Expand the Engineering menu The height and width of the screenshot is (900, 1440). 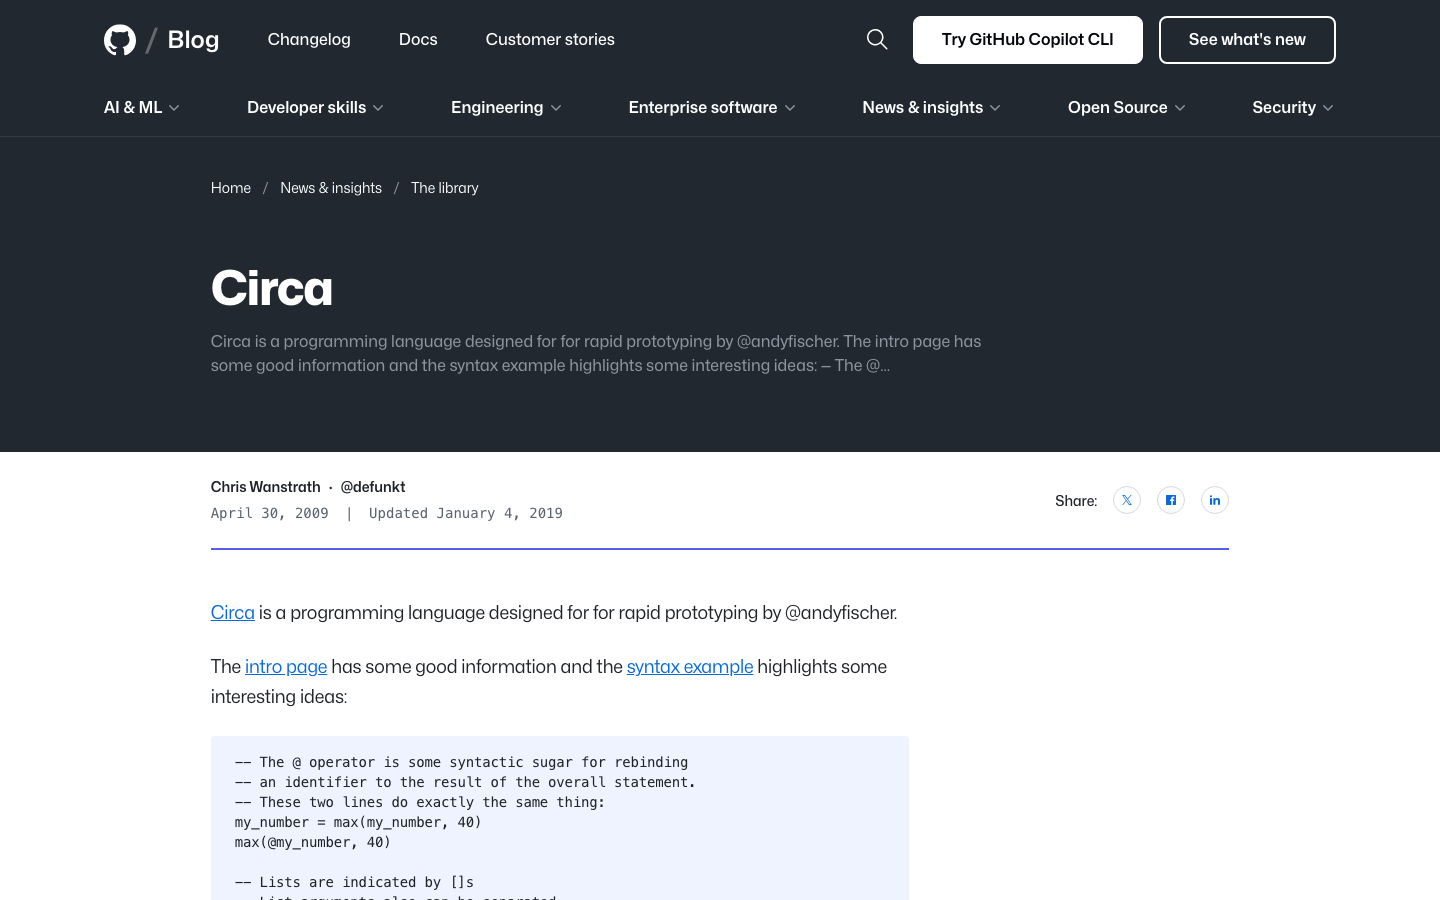(x=507, y=107)
